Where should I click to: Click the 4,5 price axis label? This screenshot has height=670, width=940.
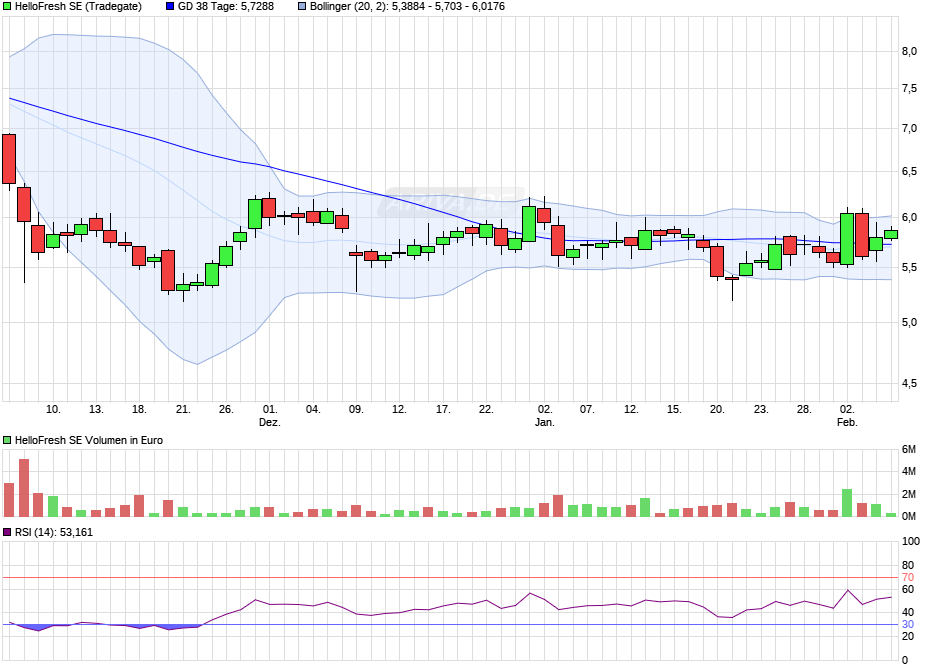[909, 384]
